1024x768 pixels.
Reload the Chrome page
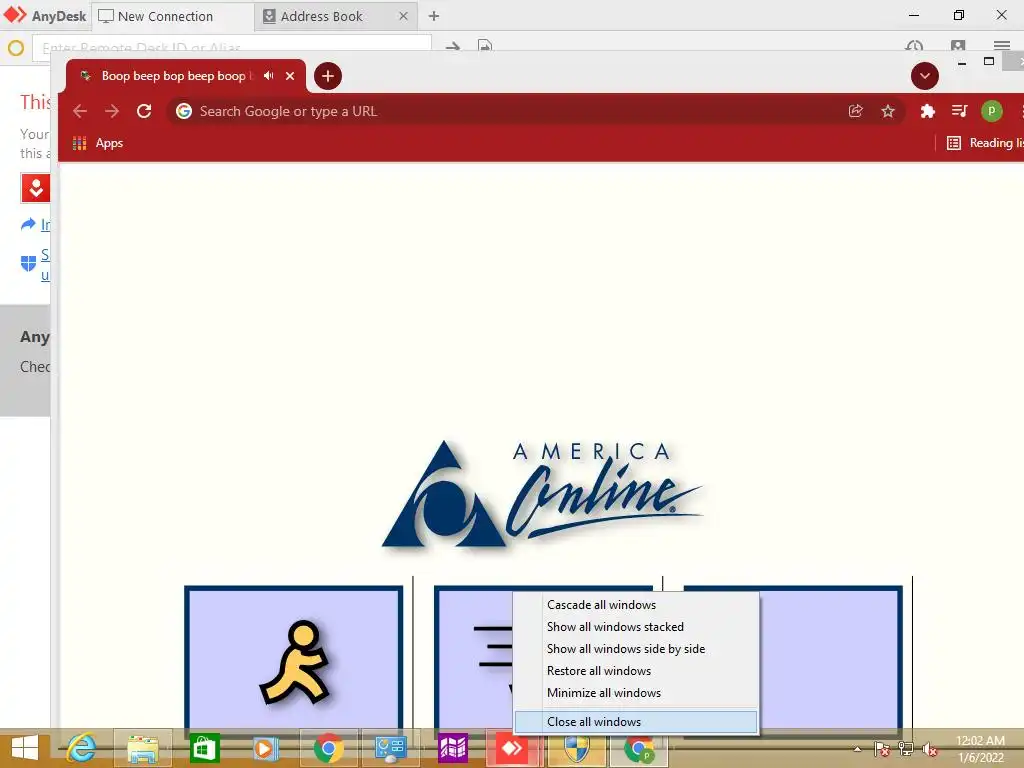144,111
